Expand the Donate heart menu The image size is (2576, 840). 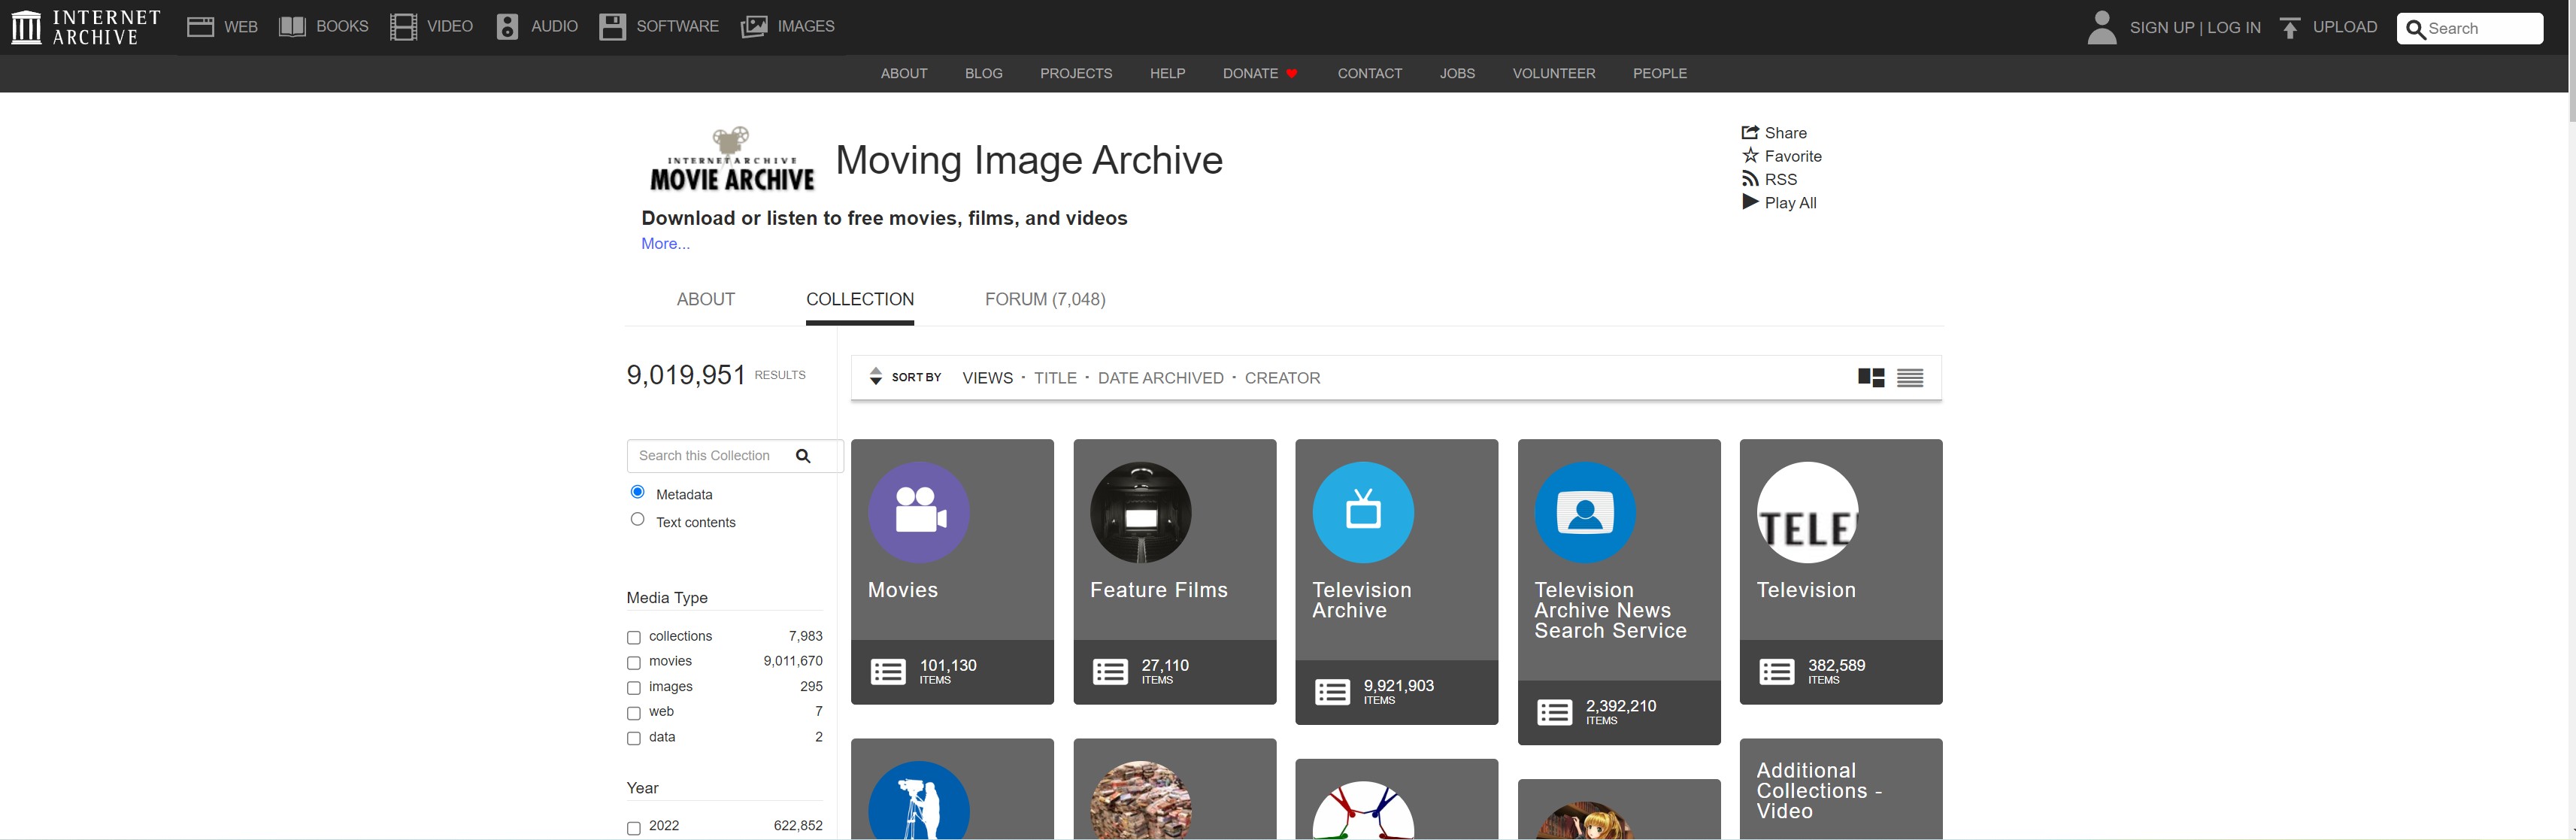(x=1260, y=73)
